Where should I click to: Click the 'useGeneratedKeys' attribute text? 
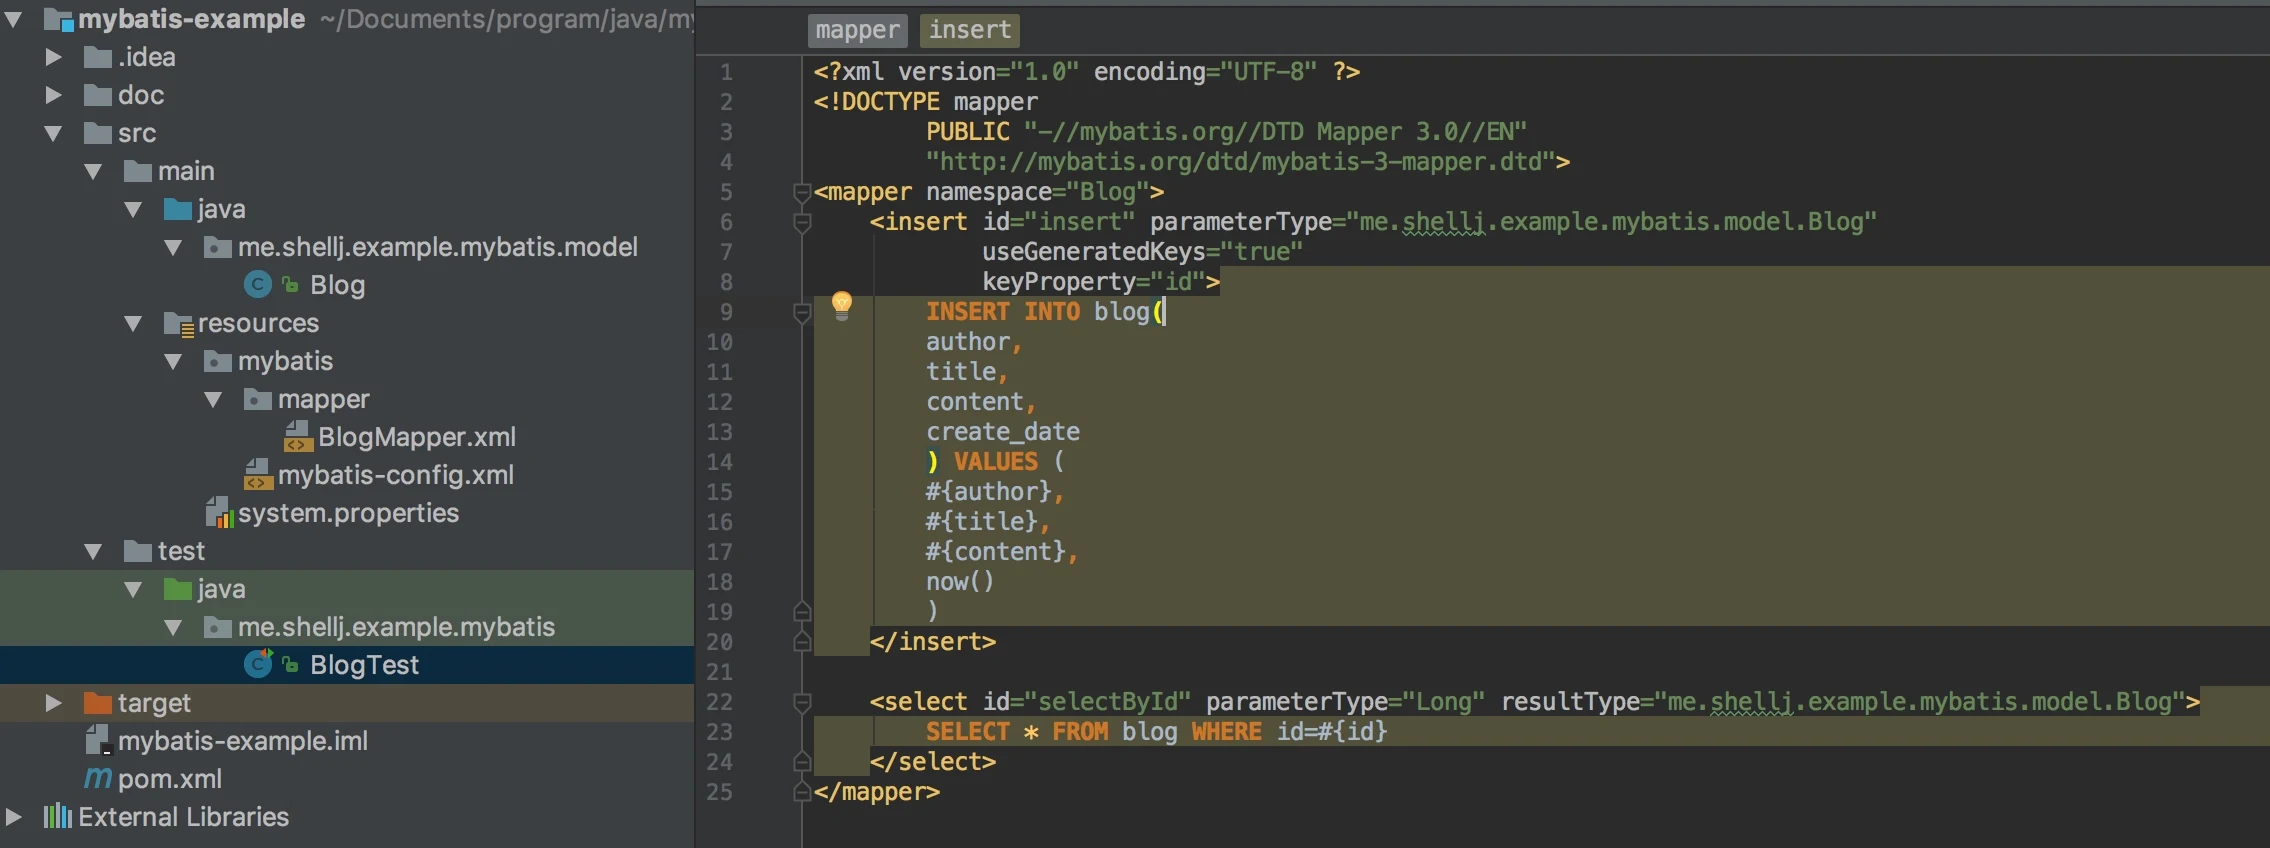(1094, 252)
